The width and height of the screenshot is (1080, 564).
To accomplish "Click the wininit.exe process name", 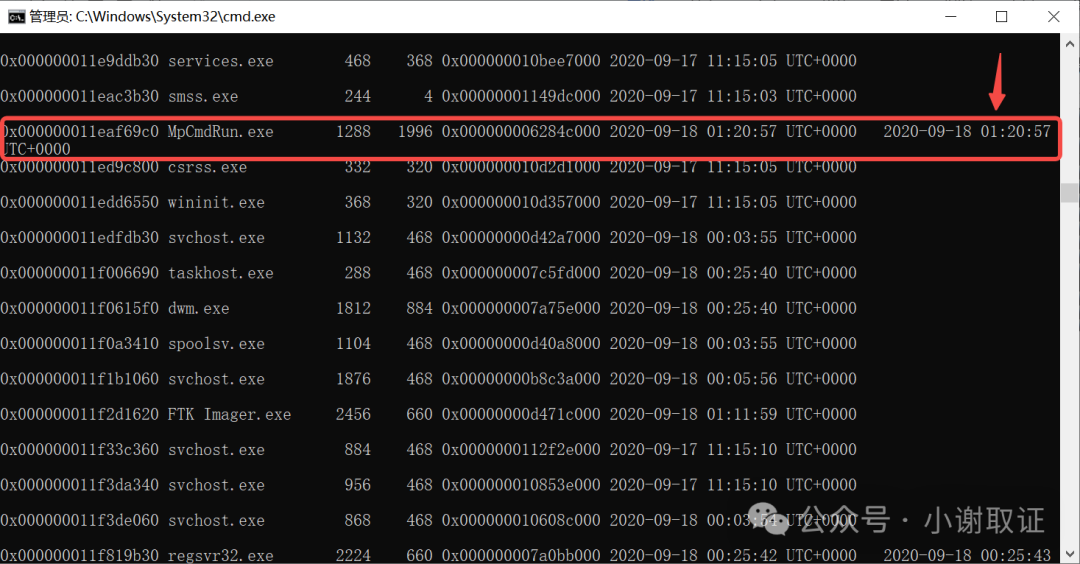I will click(x=216, y=202).
